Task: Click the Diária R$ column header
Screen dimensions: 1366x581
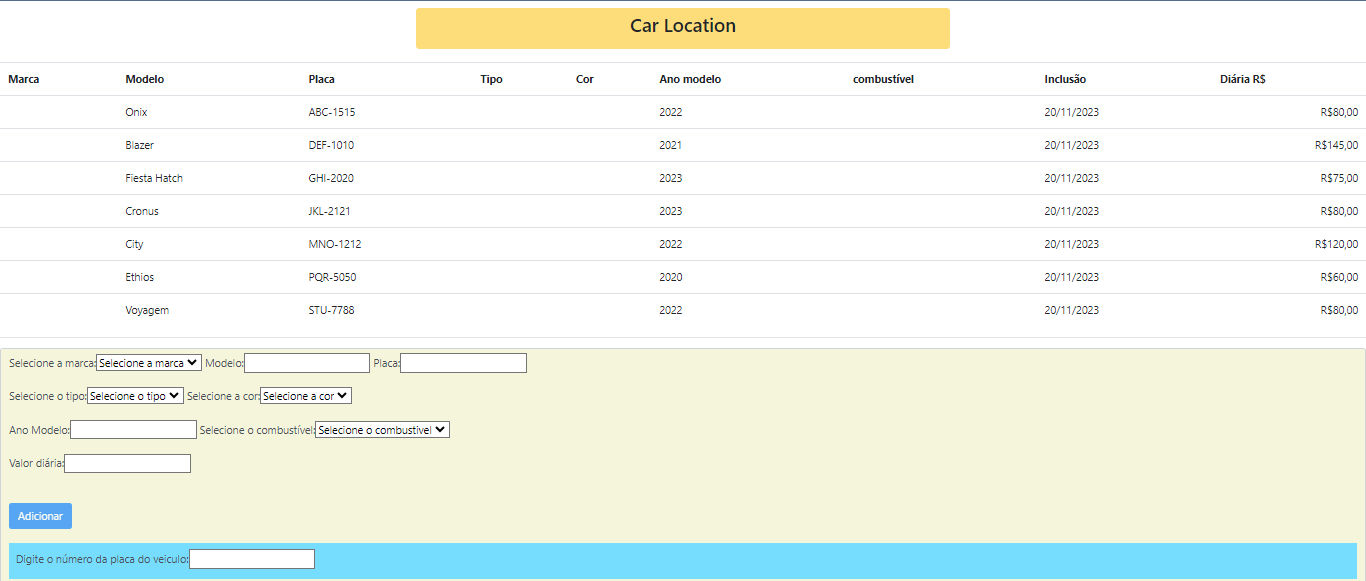Action: click(x=1243, y=79)
